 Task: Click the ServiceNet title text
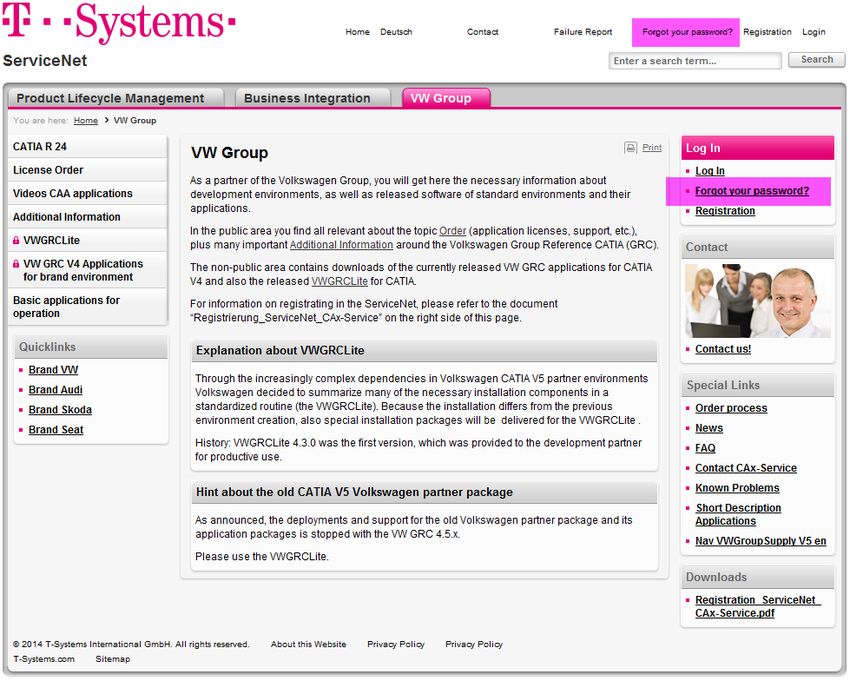[x=45, y=61]
